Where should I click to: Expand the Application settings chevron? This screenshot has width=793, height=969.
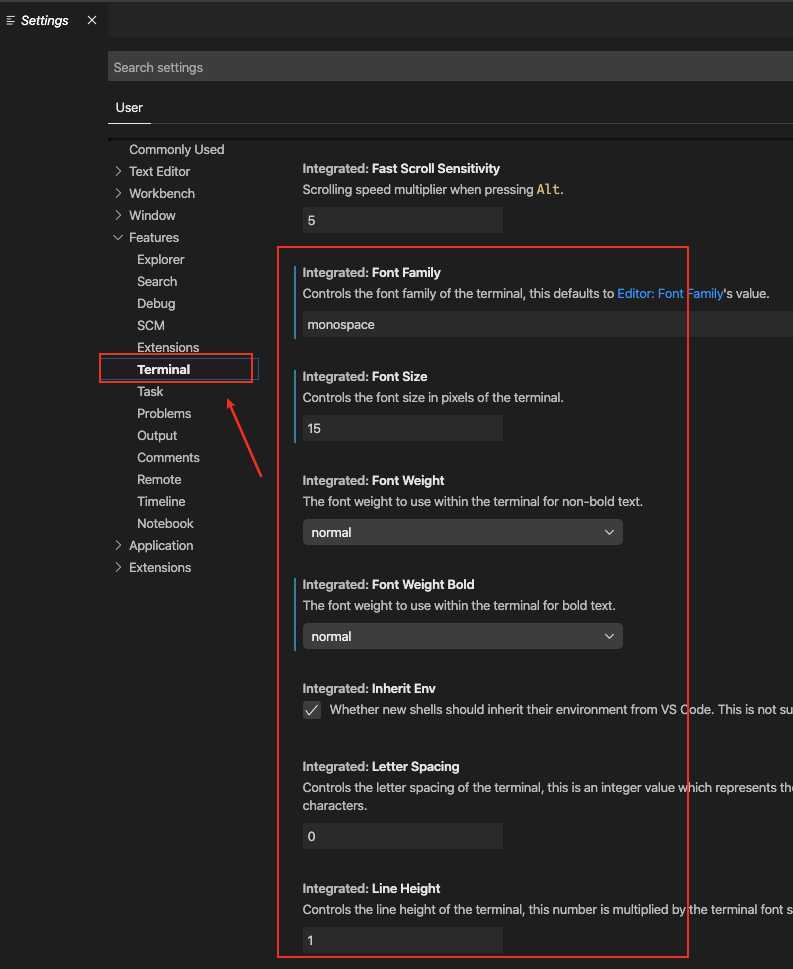click(x=119, y=546)
